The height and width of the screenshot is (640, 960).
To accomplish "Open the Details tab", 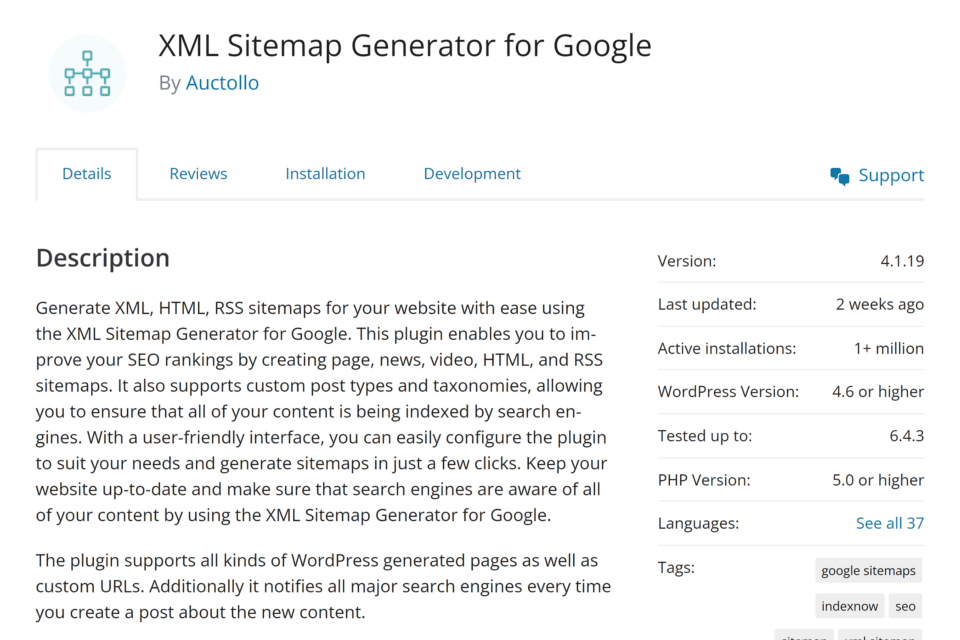I will point(86,174).
